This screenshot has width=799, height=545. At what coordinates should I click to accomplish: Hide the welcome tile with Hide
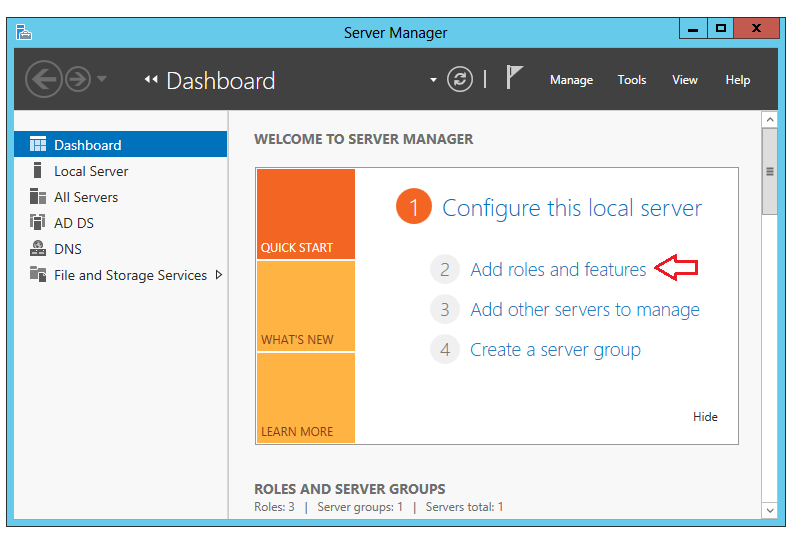(705, 417)
